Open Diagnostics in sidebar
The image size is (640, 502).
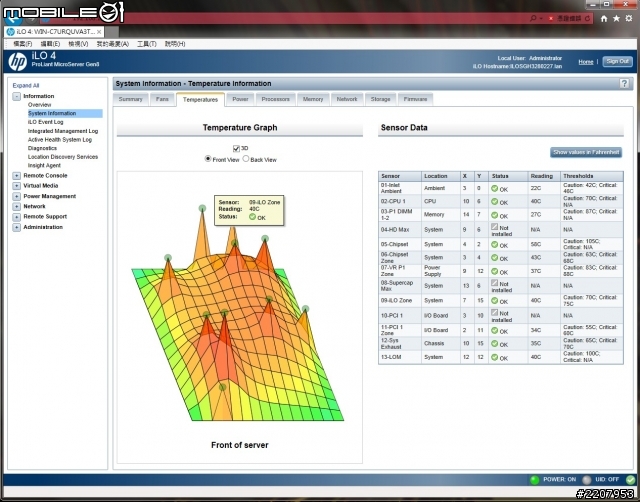tap(42, 148)
